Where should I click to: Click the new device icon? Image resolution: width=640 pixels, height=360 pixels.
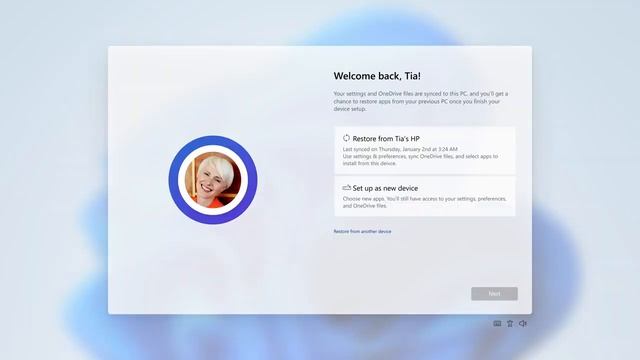tap(347, 188)
